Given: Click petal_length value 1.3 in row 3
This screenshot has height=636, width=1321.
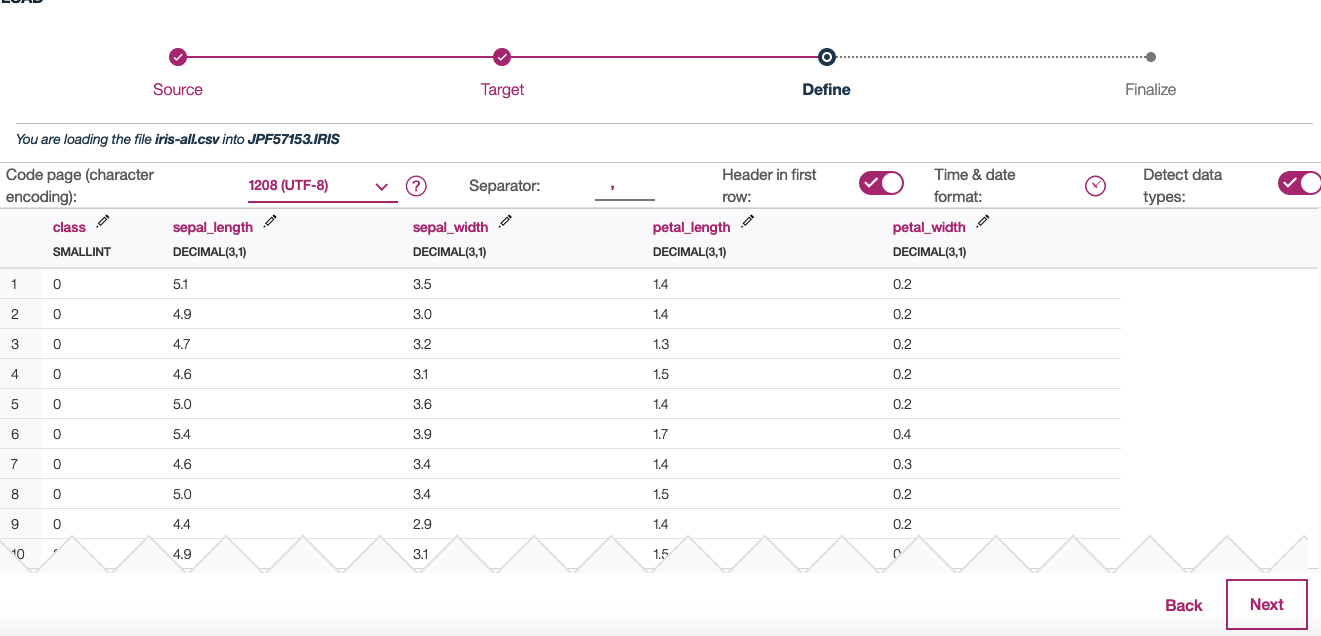Looking at the screenshot, I should click(x=660, y=344).
